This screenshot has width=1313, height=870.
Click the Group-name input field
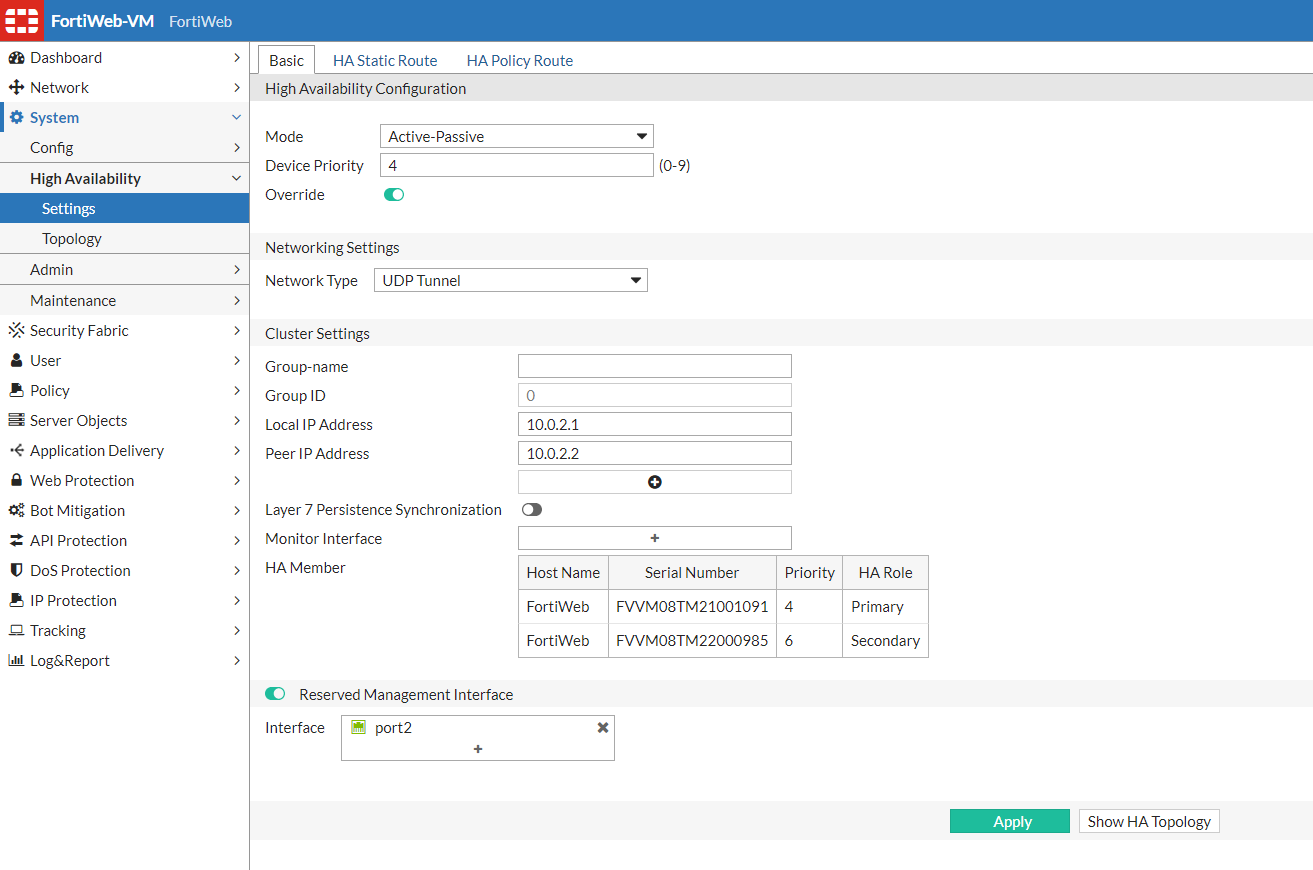653,365
